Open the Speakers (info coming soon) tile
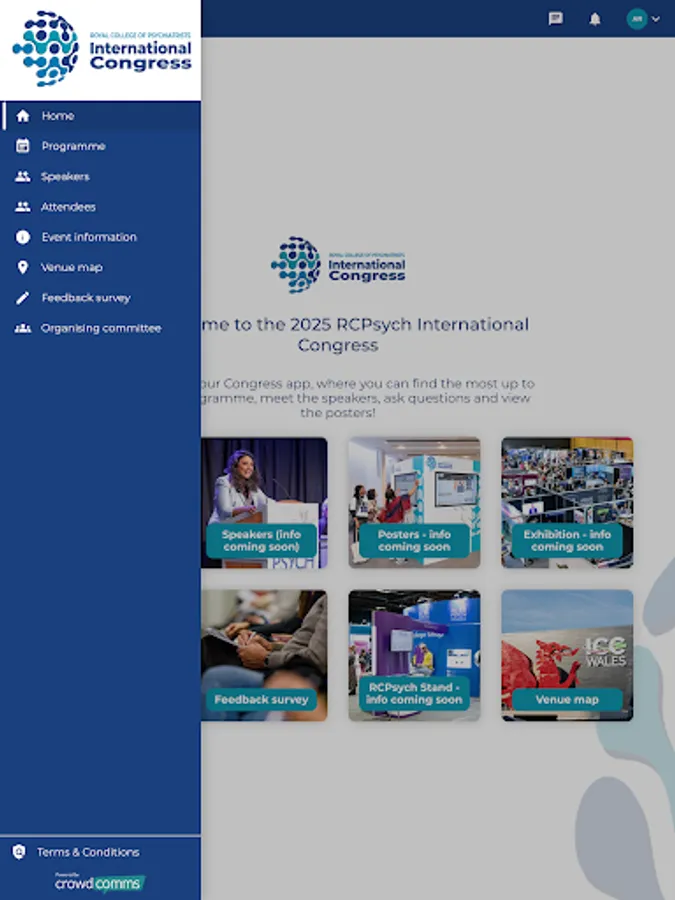Viewport: 675px width, 900px height. 264,503
